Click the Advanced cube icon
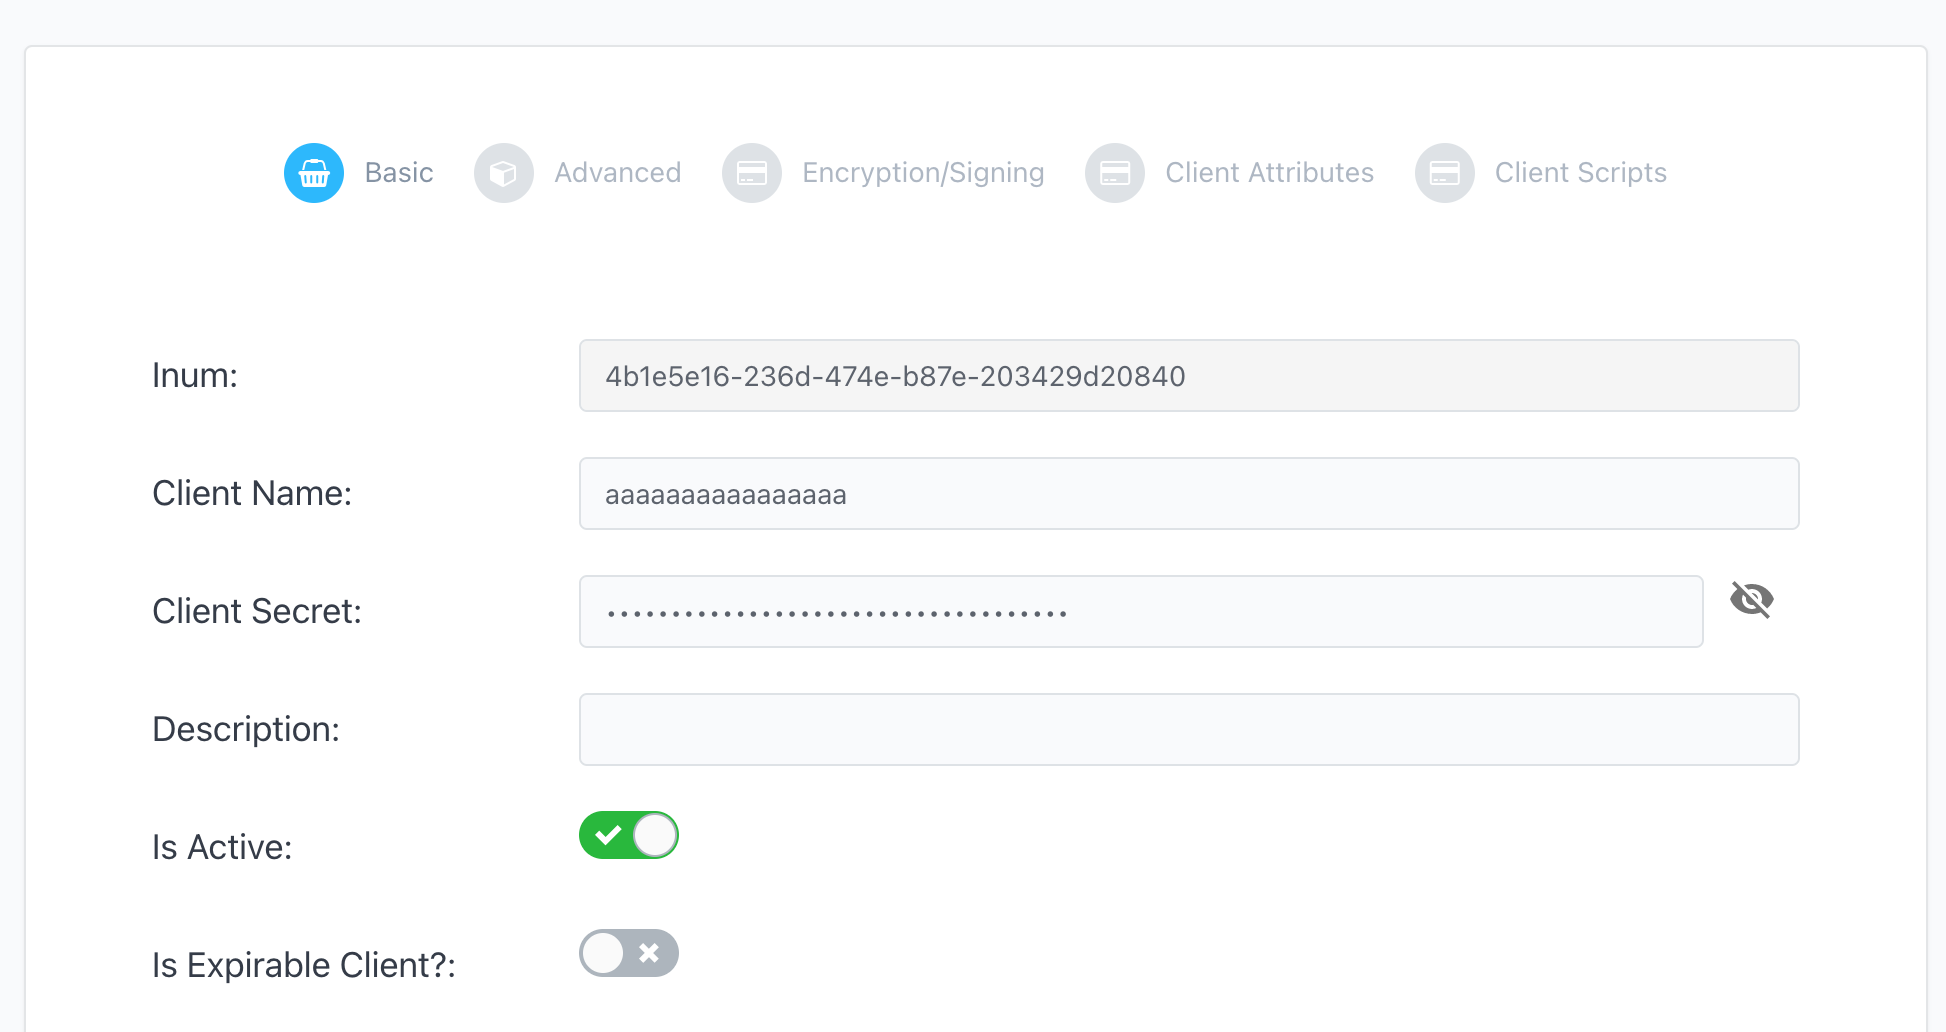Screen dimensions: 1946x1032 tap(503, 172)
